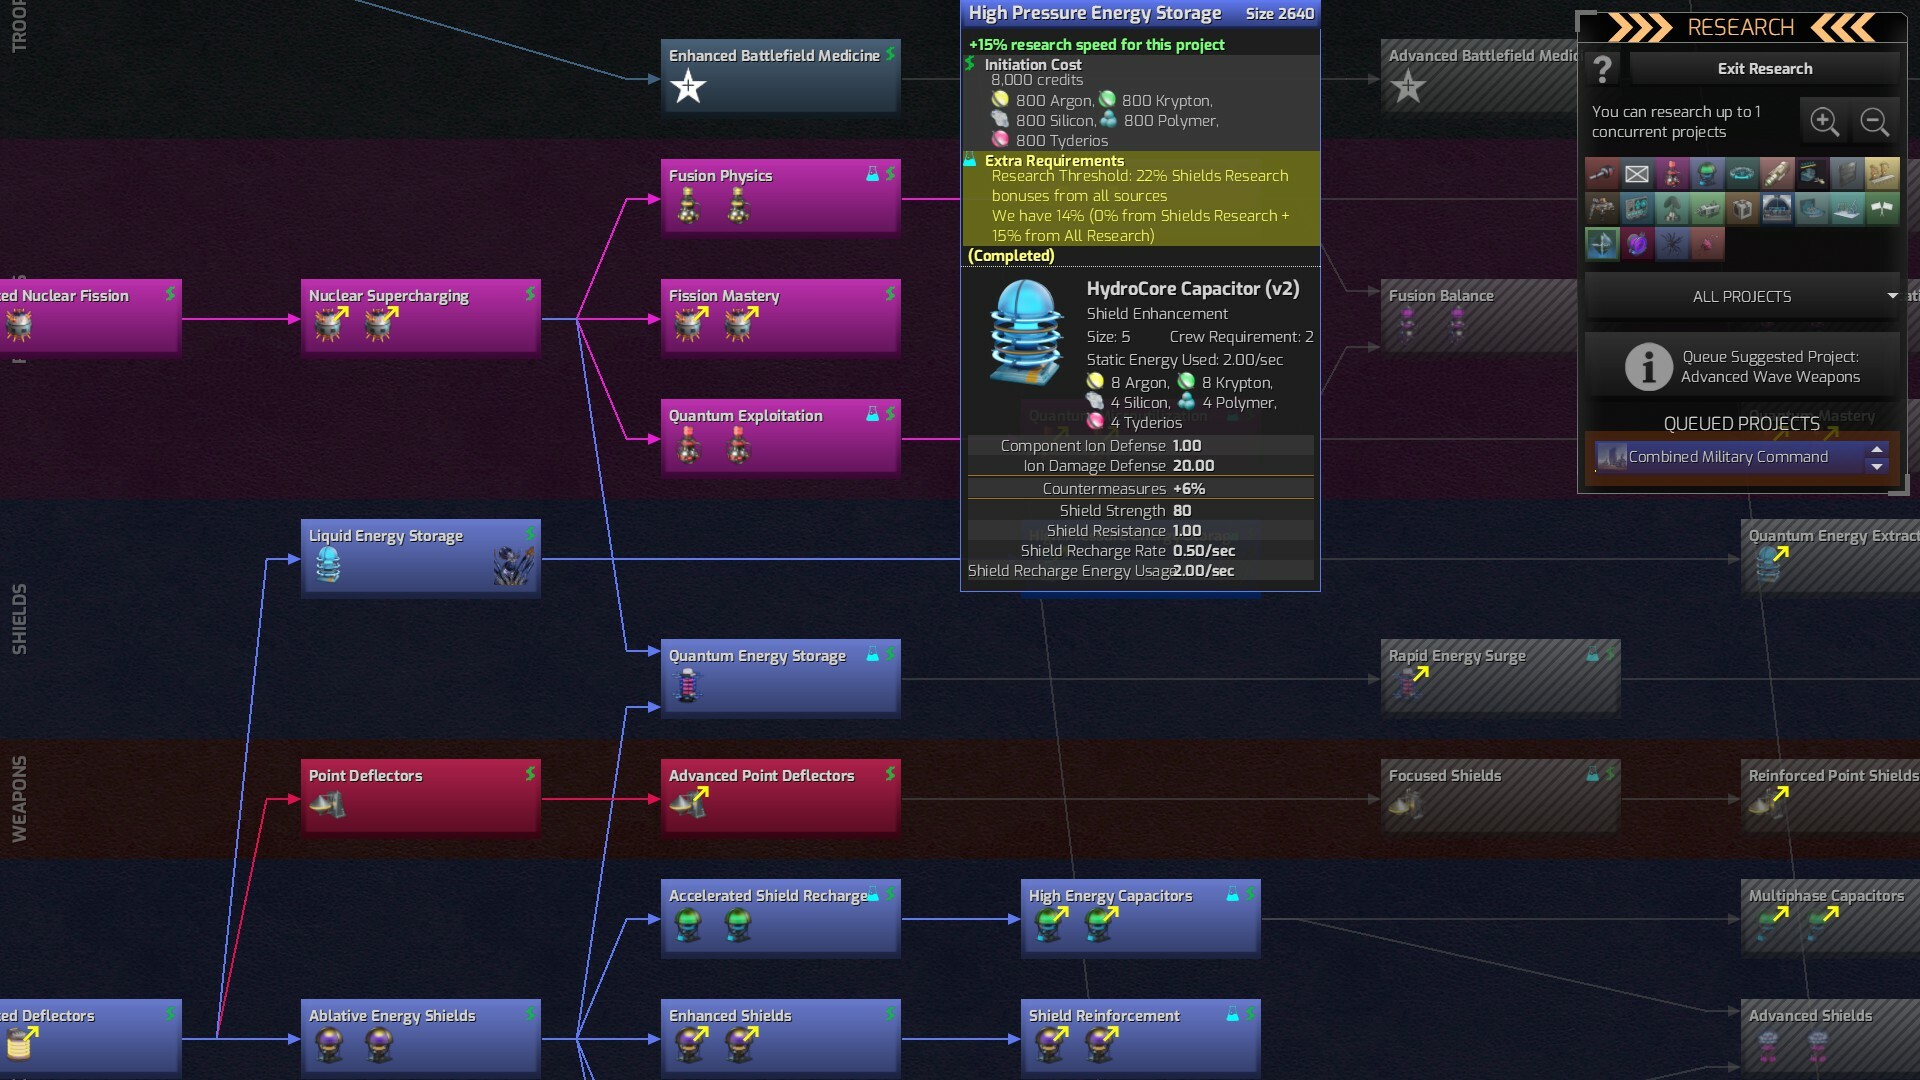This screenshot has width=1920, height=1080.
Task: Select the green helmet research category icon
Action: [1707, 174]
